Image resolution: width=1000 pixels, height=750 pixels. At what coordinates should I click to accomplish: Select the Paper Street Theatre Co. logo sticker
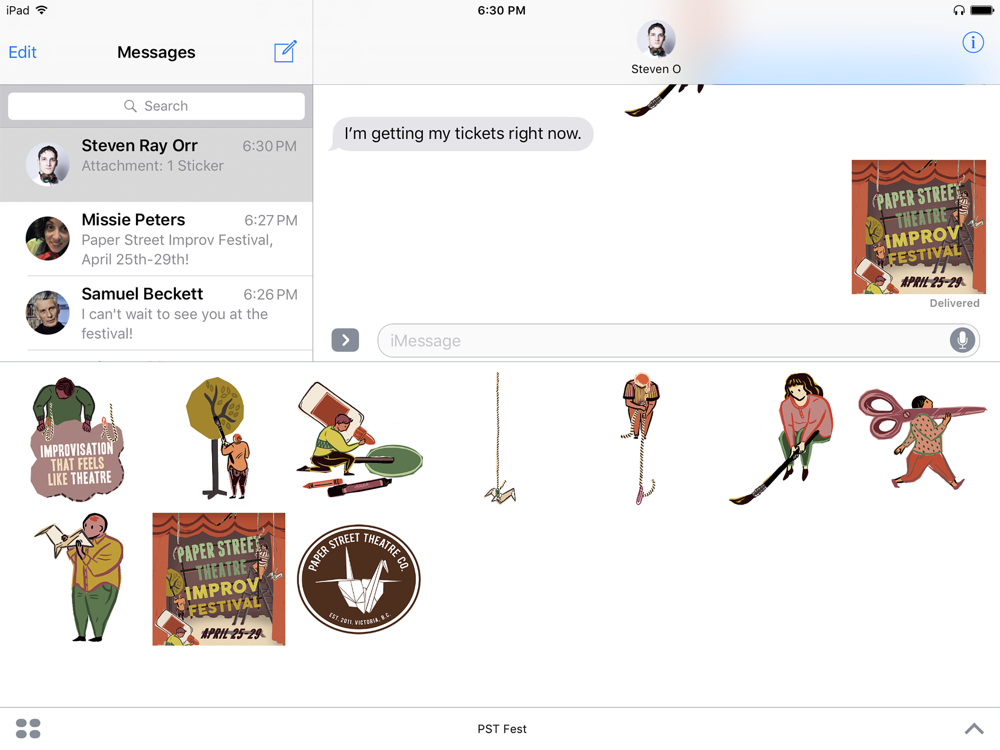[x=359, y=579]
